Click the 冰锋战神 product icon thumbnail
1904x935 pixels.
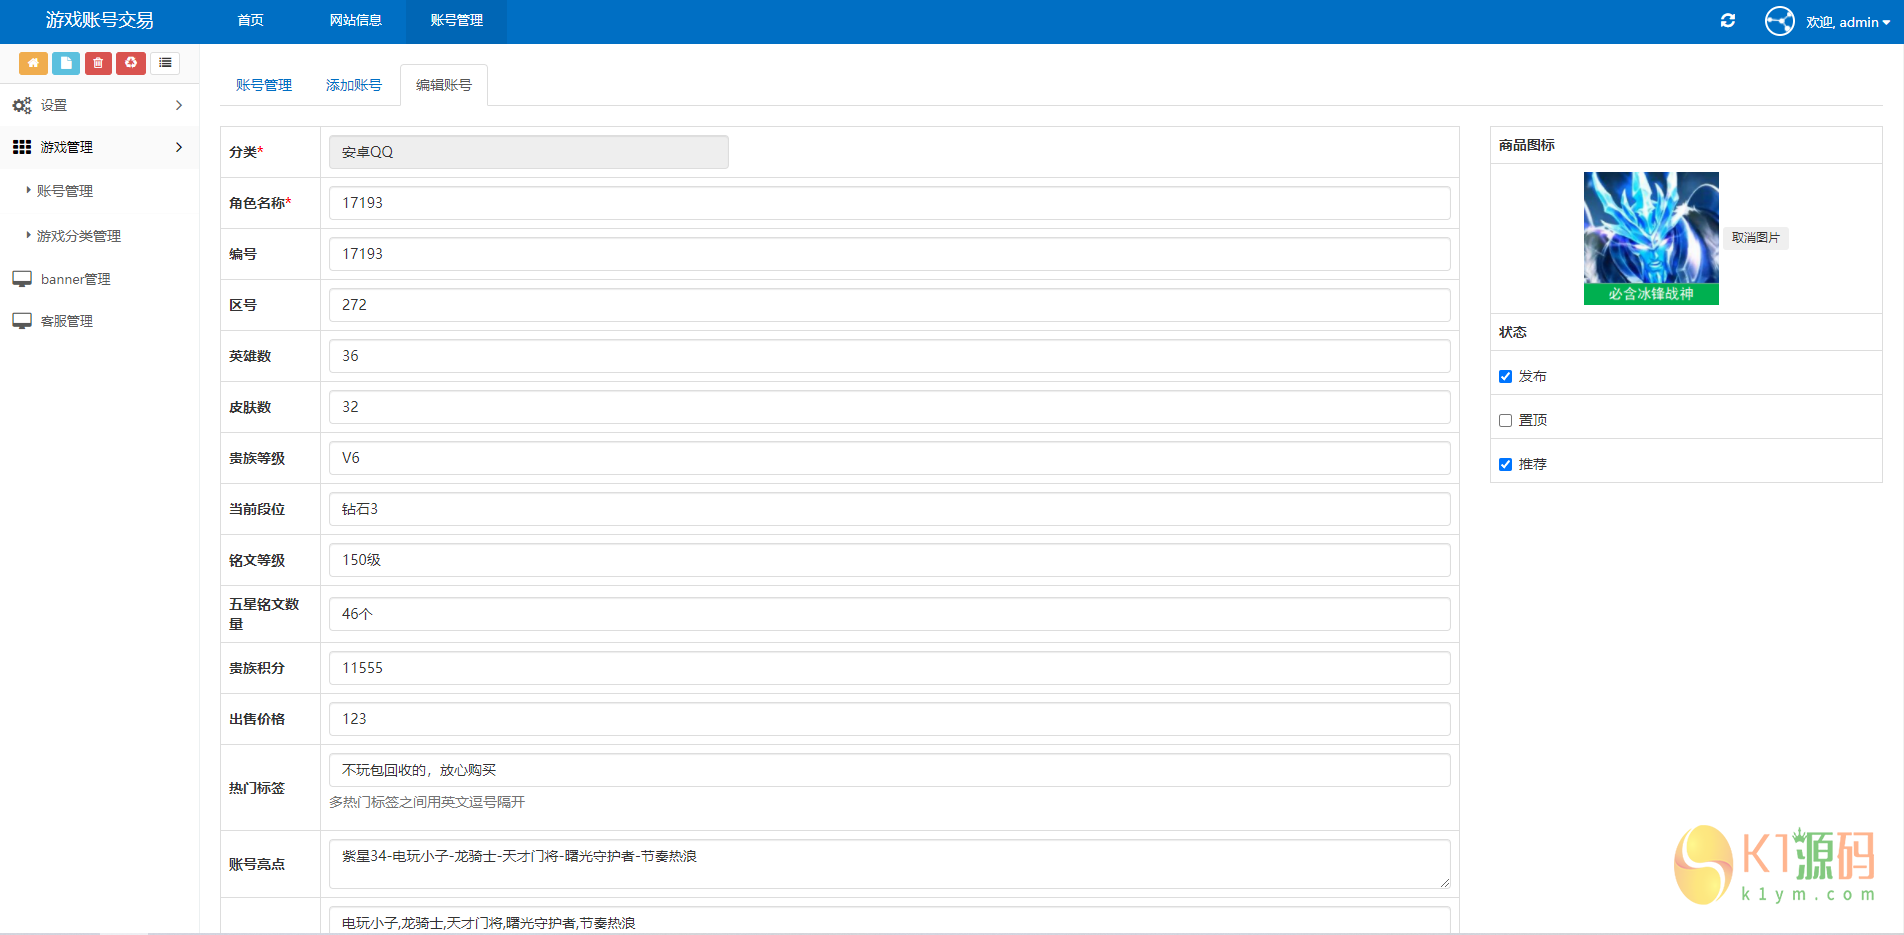pos(1651,238)
